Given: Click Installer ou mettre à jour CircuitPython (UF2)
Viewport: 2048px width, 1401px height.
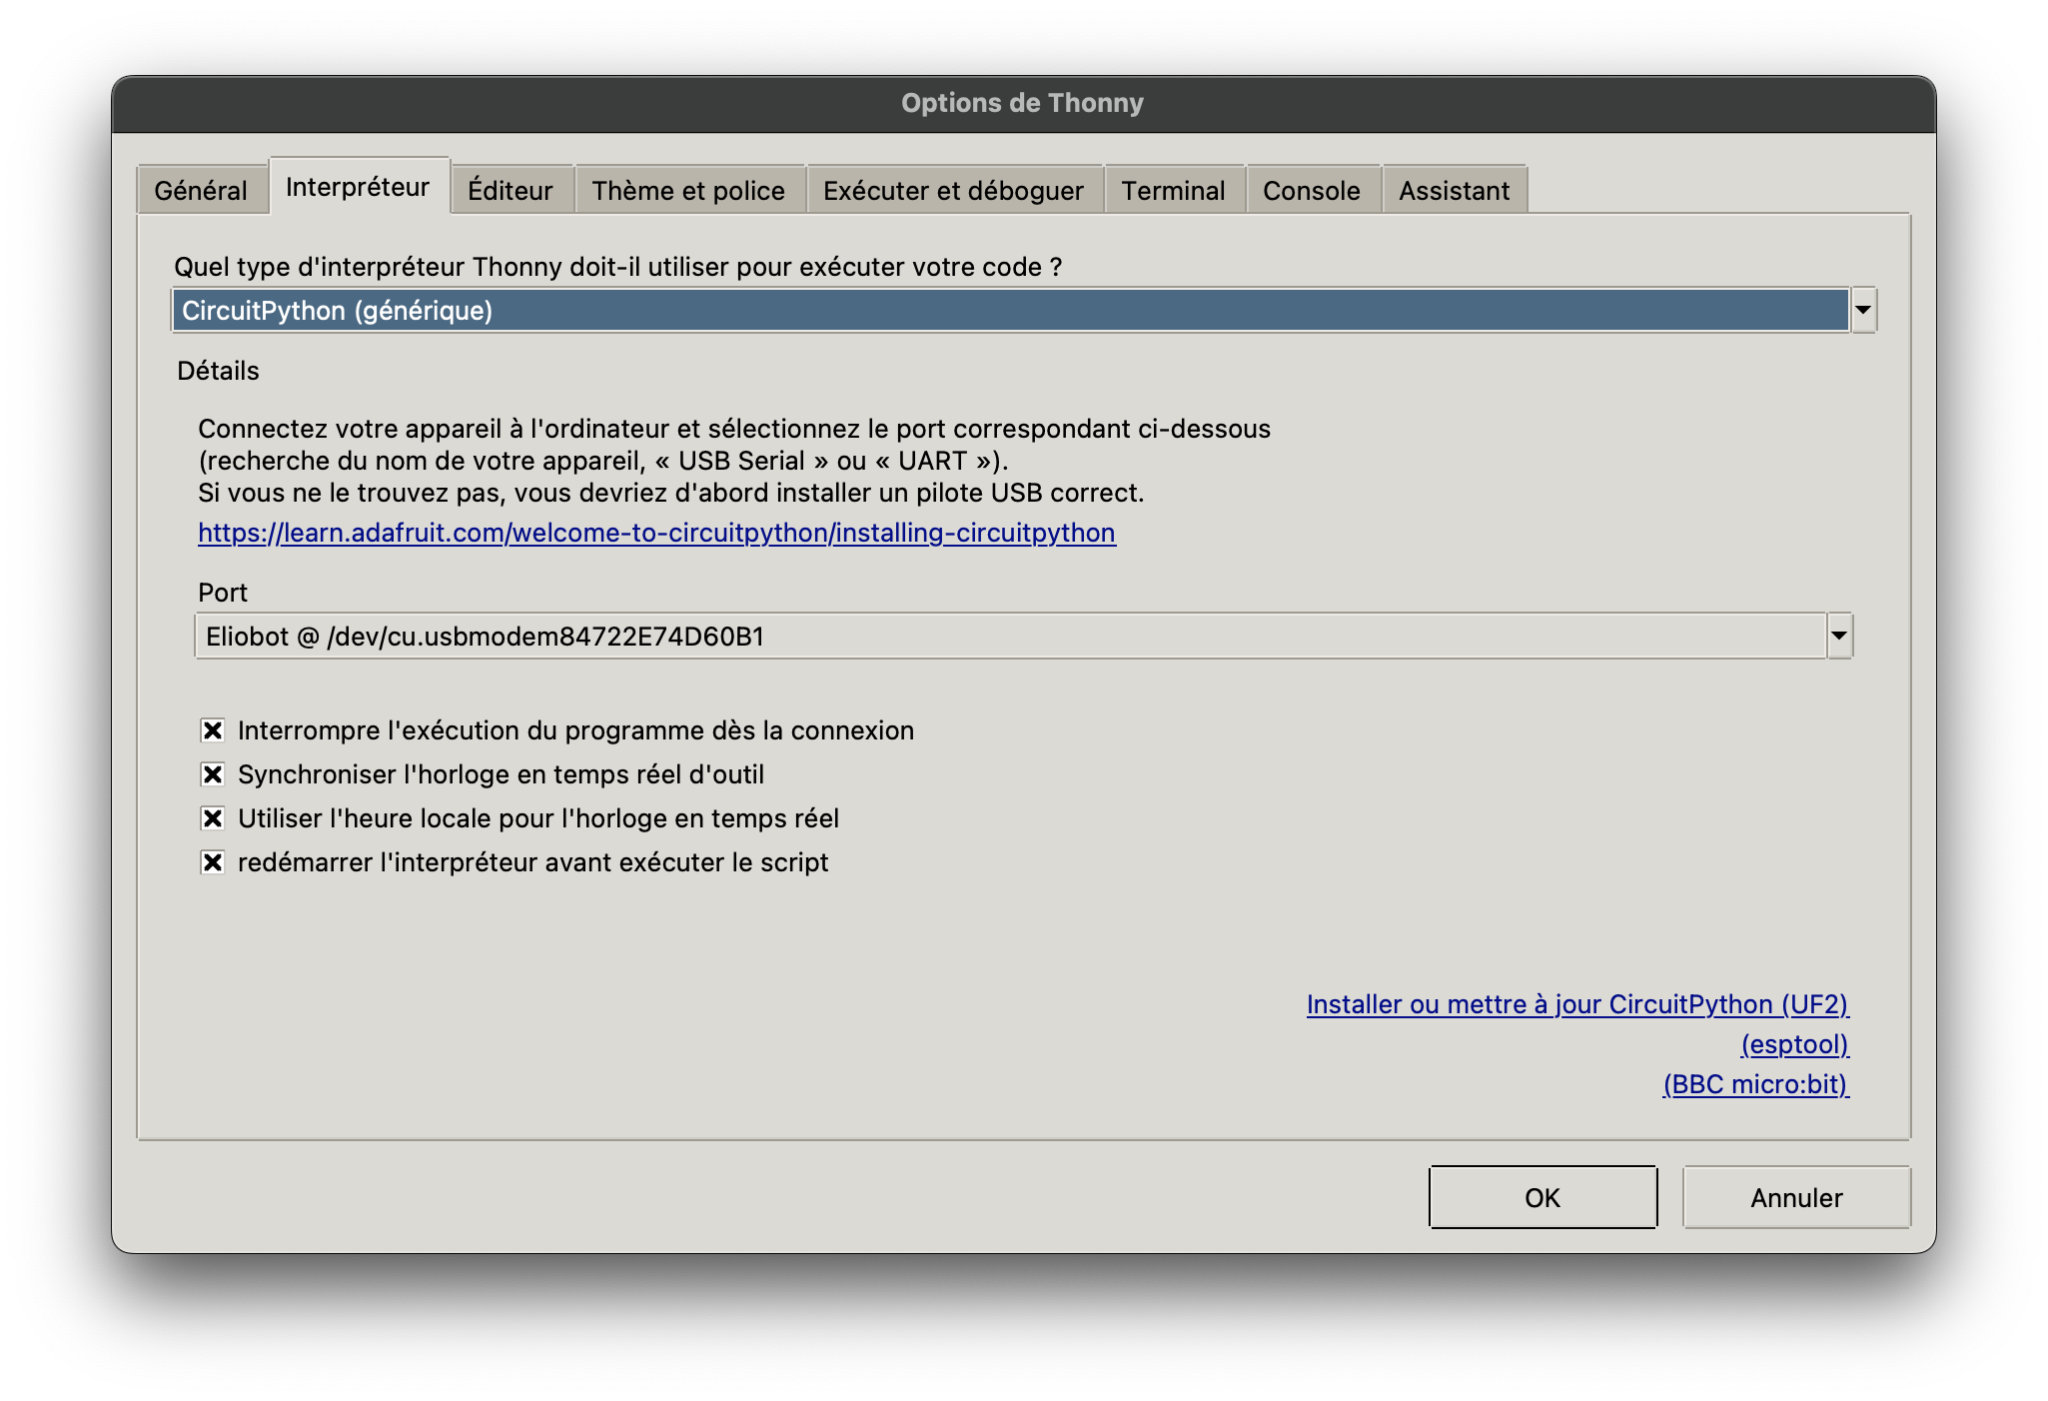Looking at the screenshot, I should 1577,1004.
